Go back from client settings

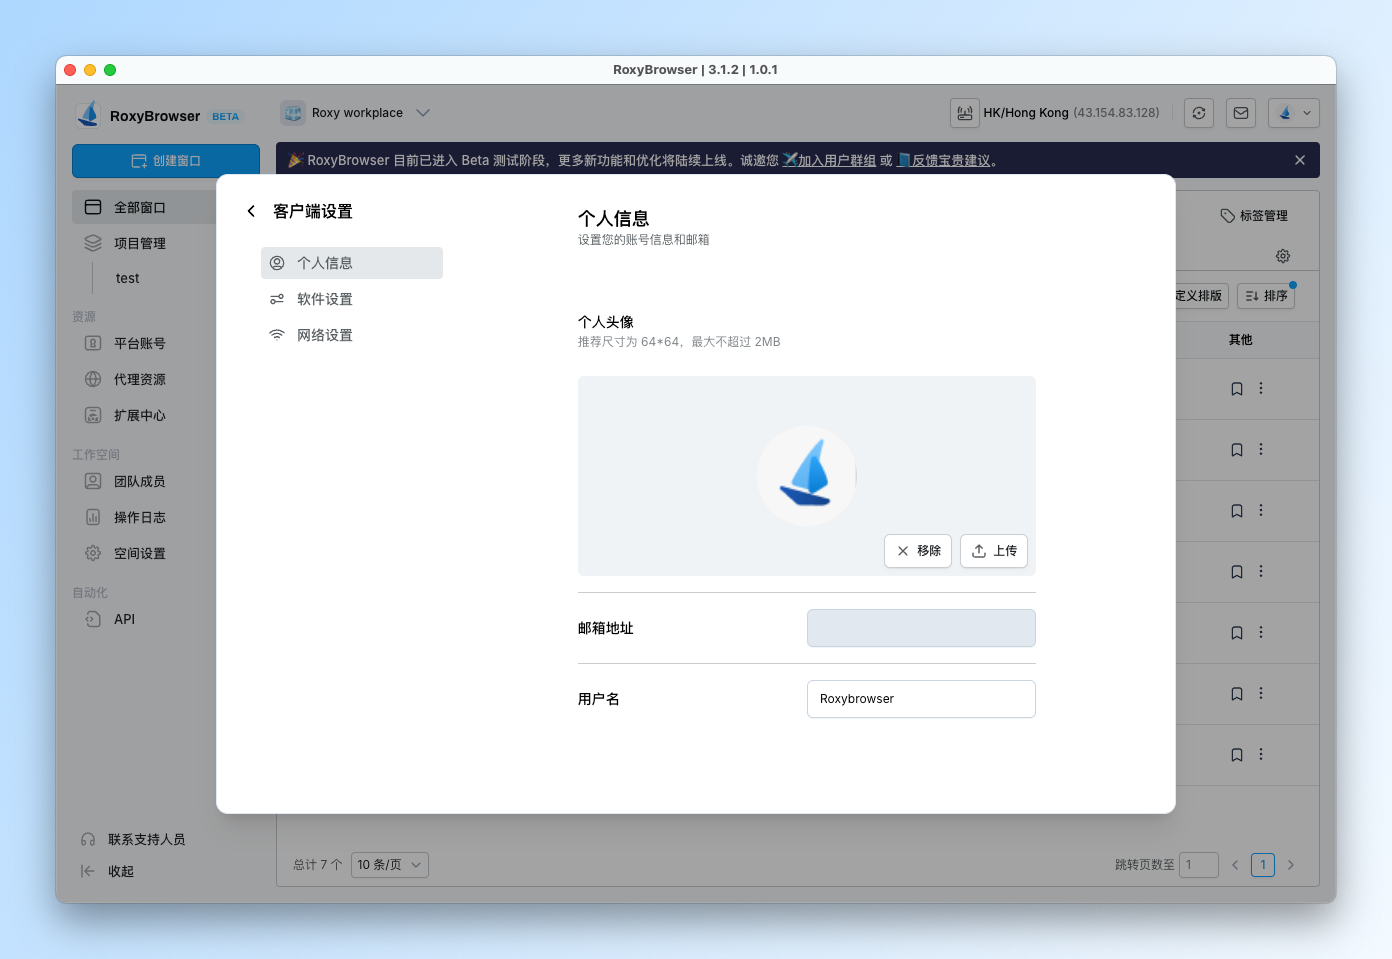point(251,211)
